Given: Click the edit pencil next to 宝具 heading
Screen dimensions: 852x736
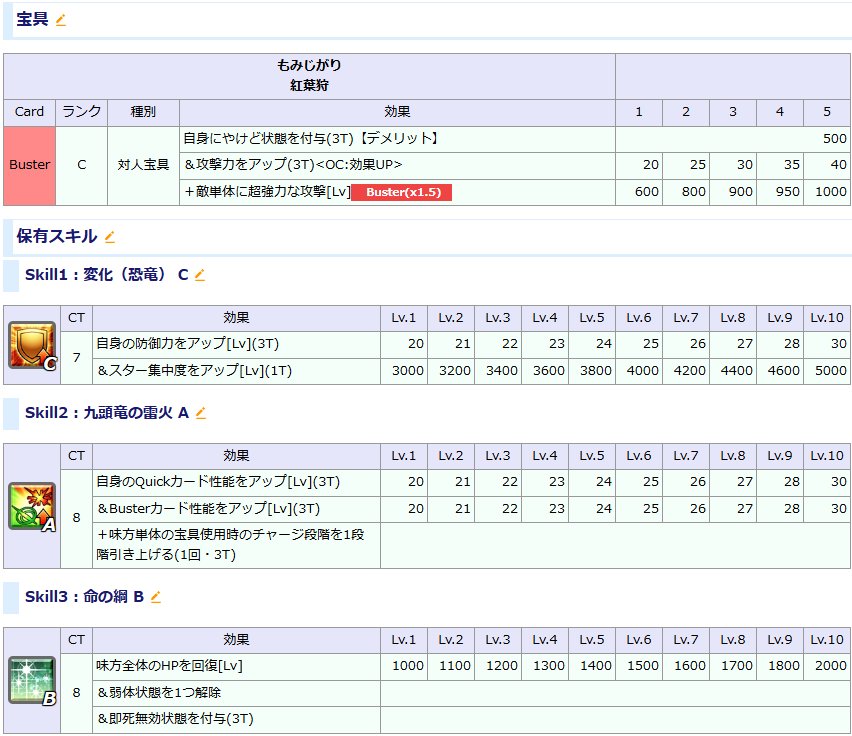Looking at the screenshot, I should coord(60,21).
